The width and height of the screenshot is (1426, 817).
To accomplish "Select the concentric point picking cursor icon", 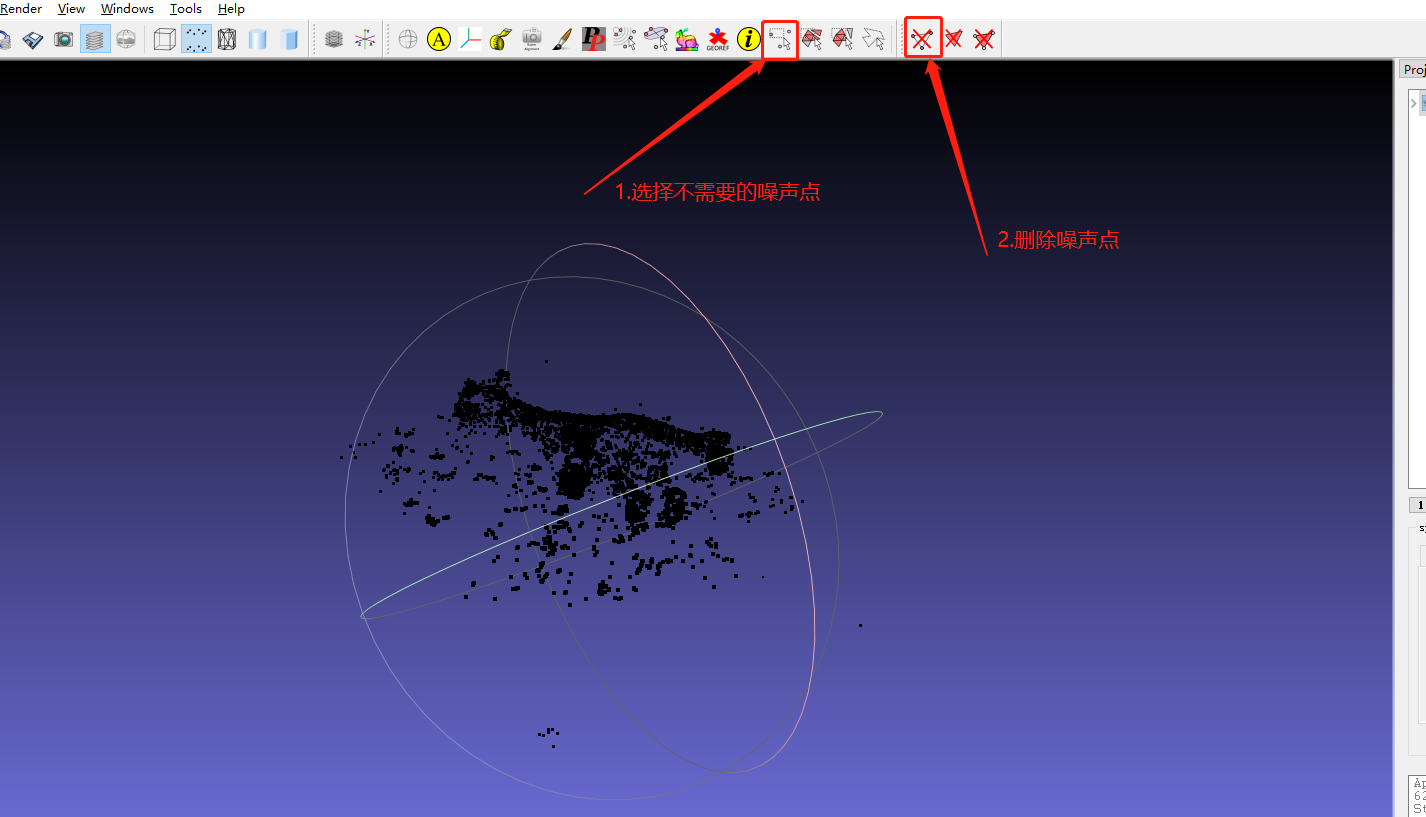I will pos(625,39).
